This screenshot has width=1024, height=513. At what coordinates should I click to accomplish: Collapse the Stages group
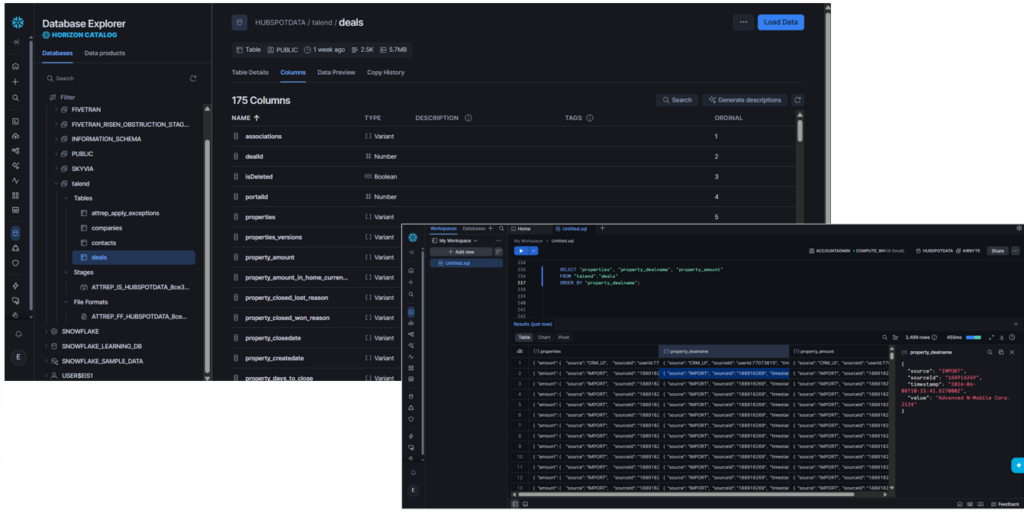[66, 272]
